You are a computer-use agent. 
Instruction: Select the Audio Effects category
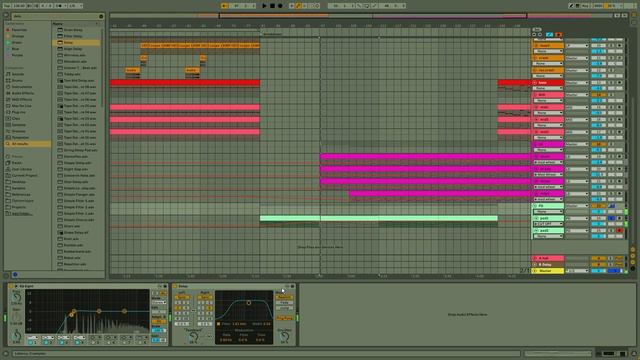coord(22,93)
